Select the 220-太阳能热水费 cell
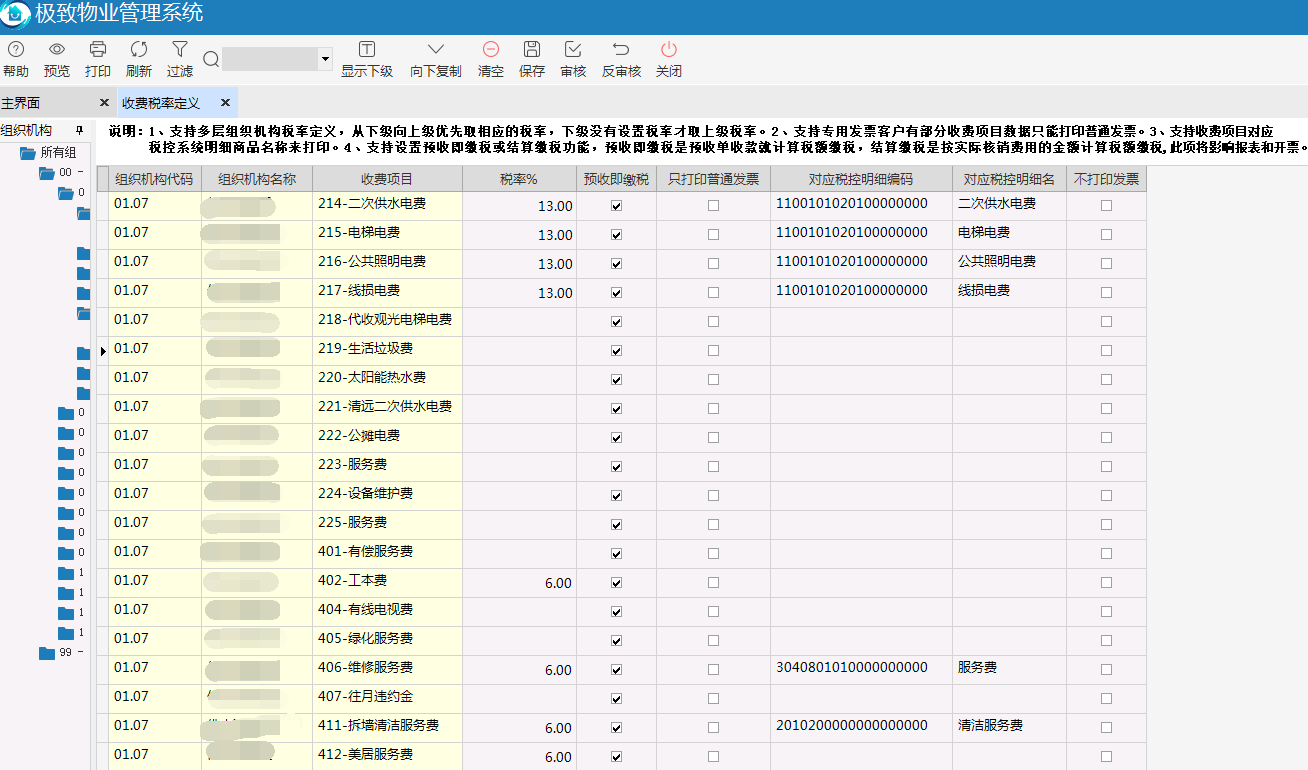Image resolution: width=1308 pixels, height=770 pixels. [x=387, y=380]
